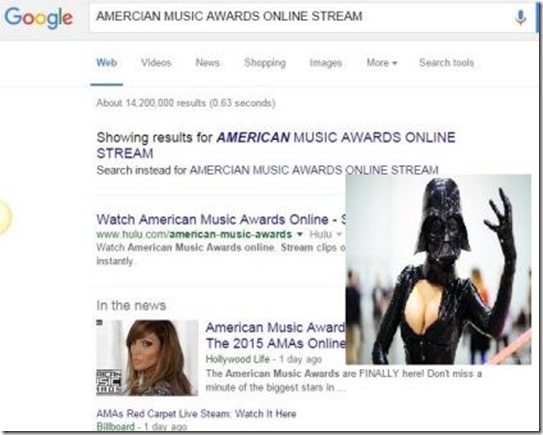Click the news story thumbnail image
This screenshot has width=543, height=435.
click(x=147, y=357)
